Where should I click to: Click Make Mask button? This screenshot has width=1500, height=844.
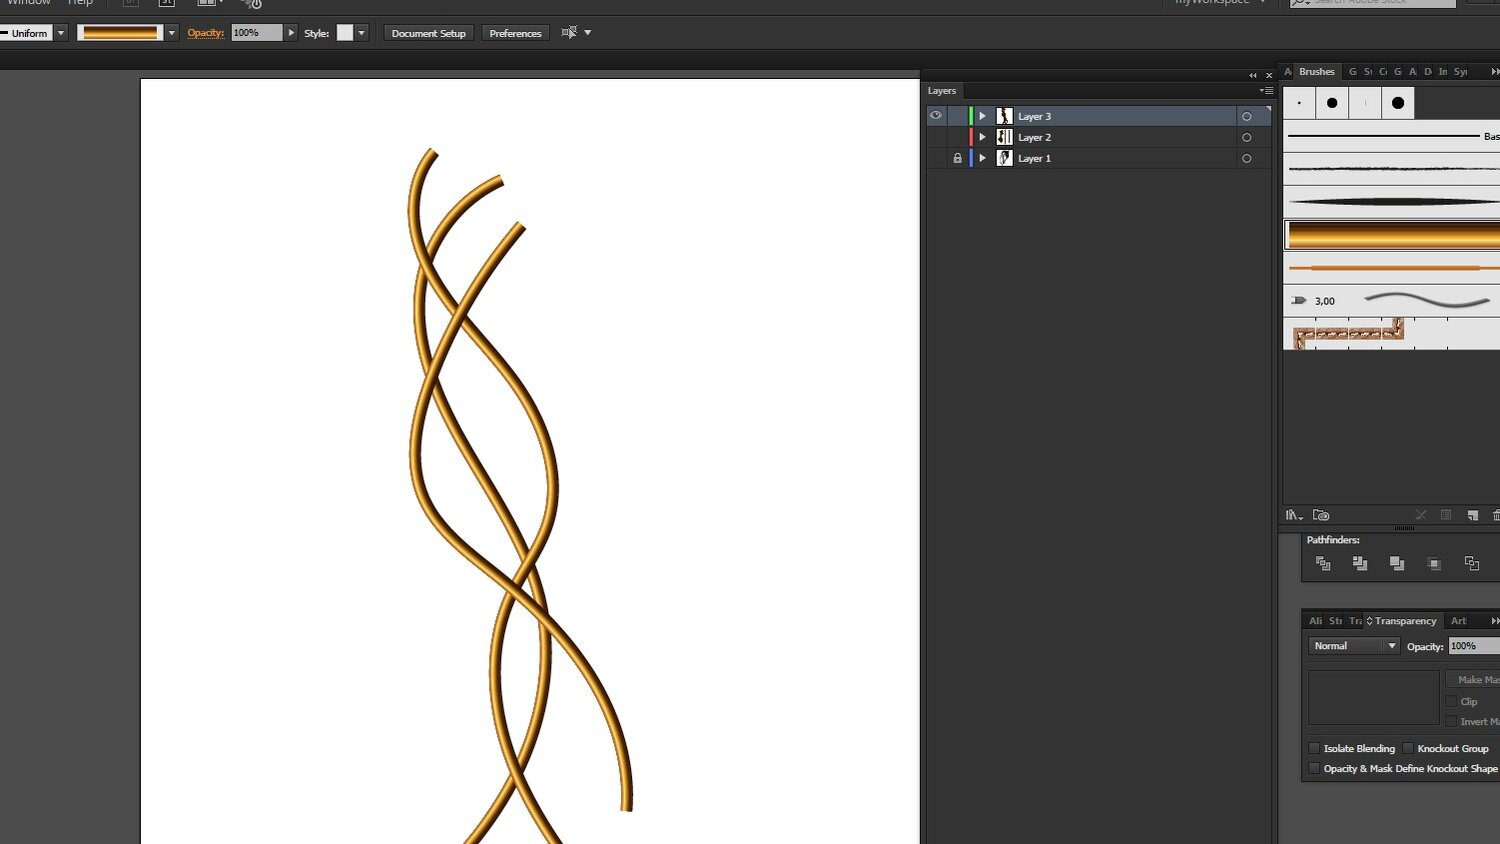(1473, 679)
